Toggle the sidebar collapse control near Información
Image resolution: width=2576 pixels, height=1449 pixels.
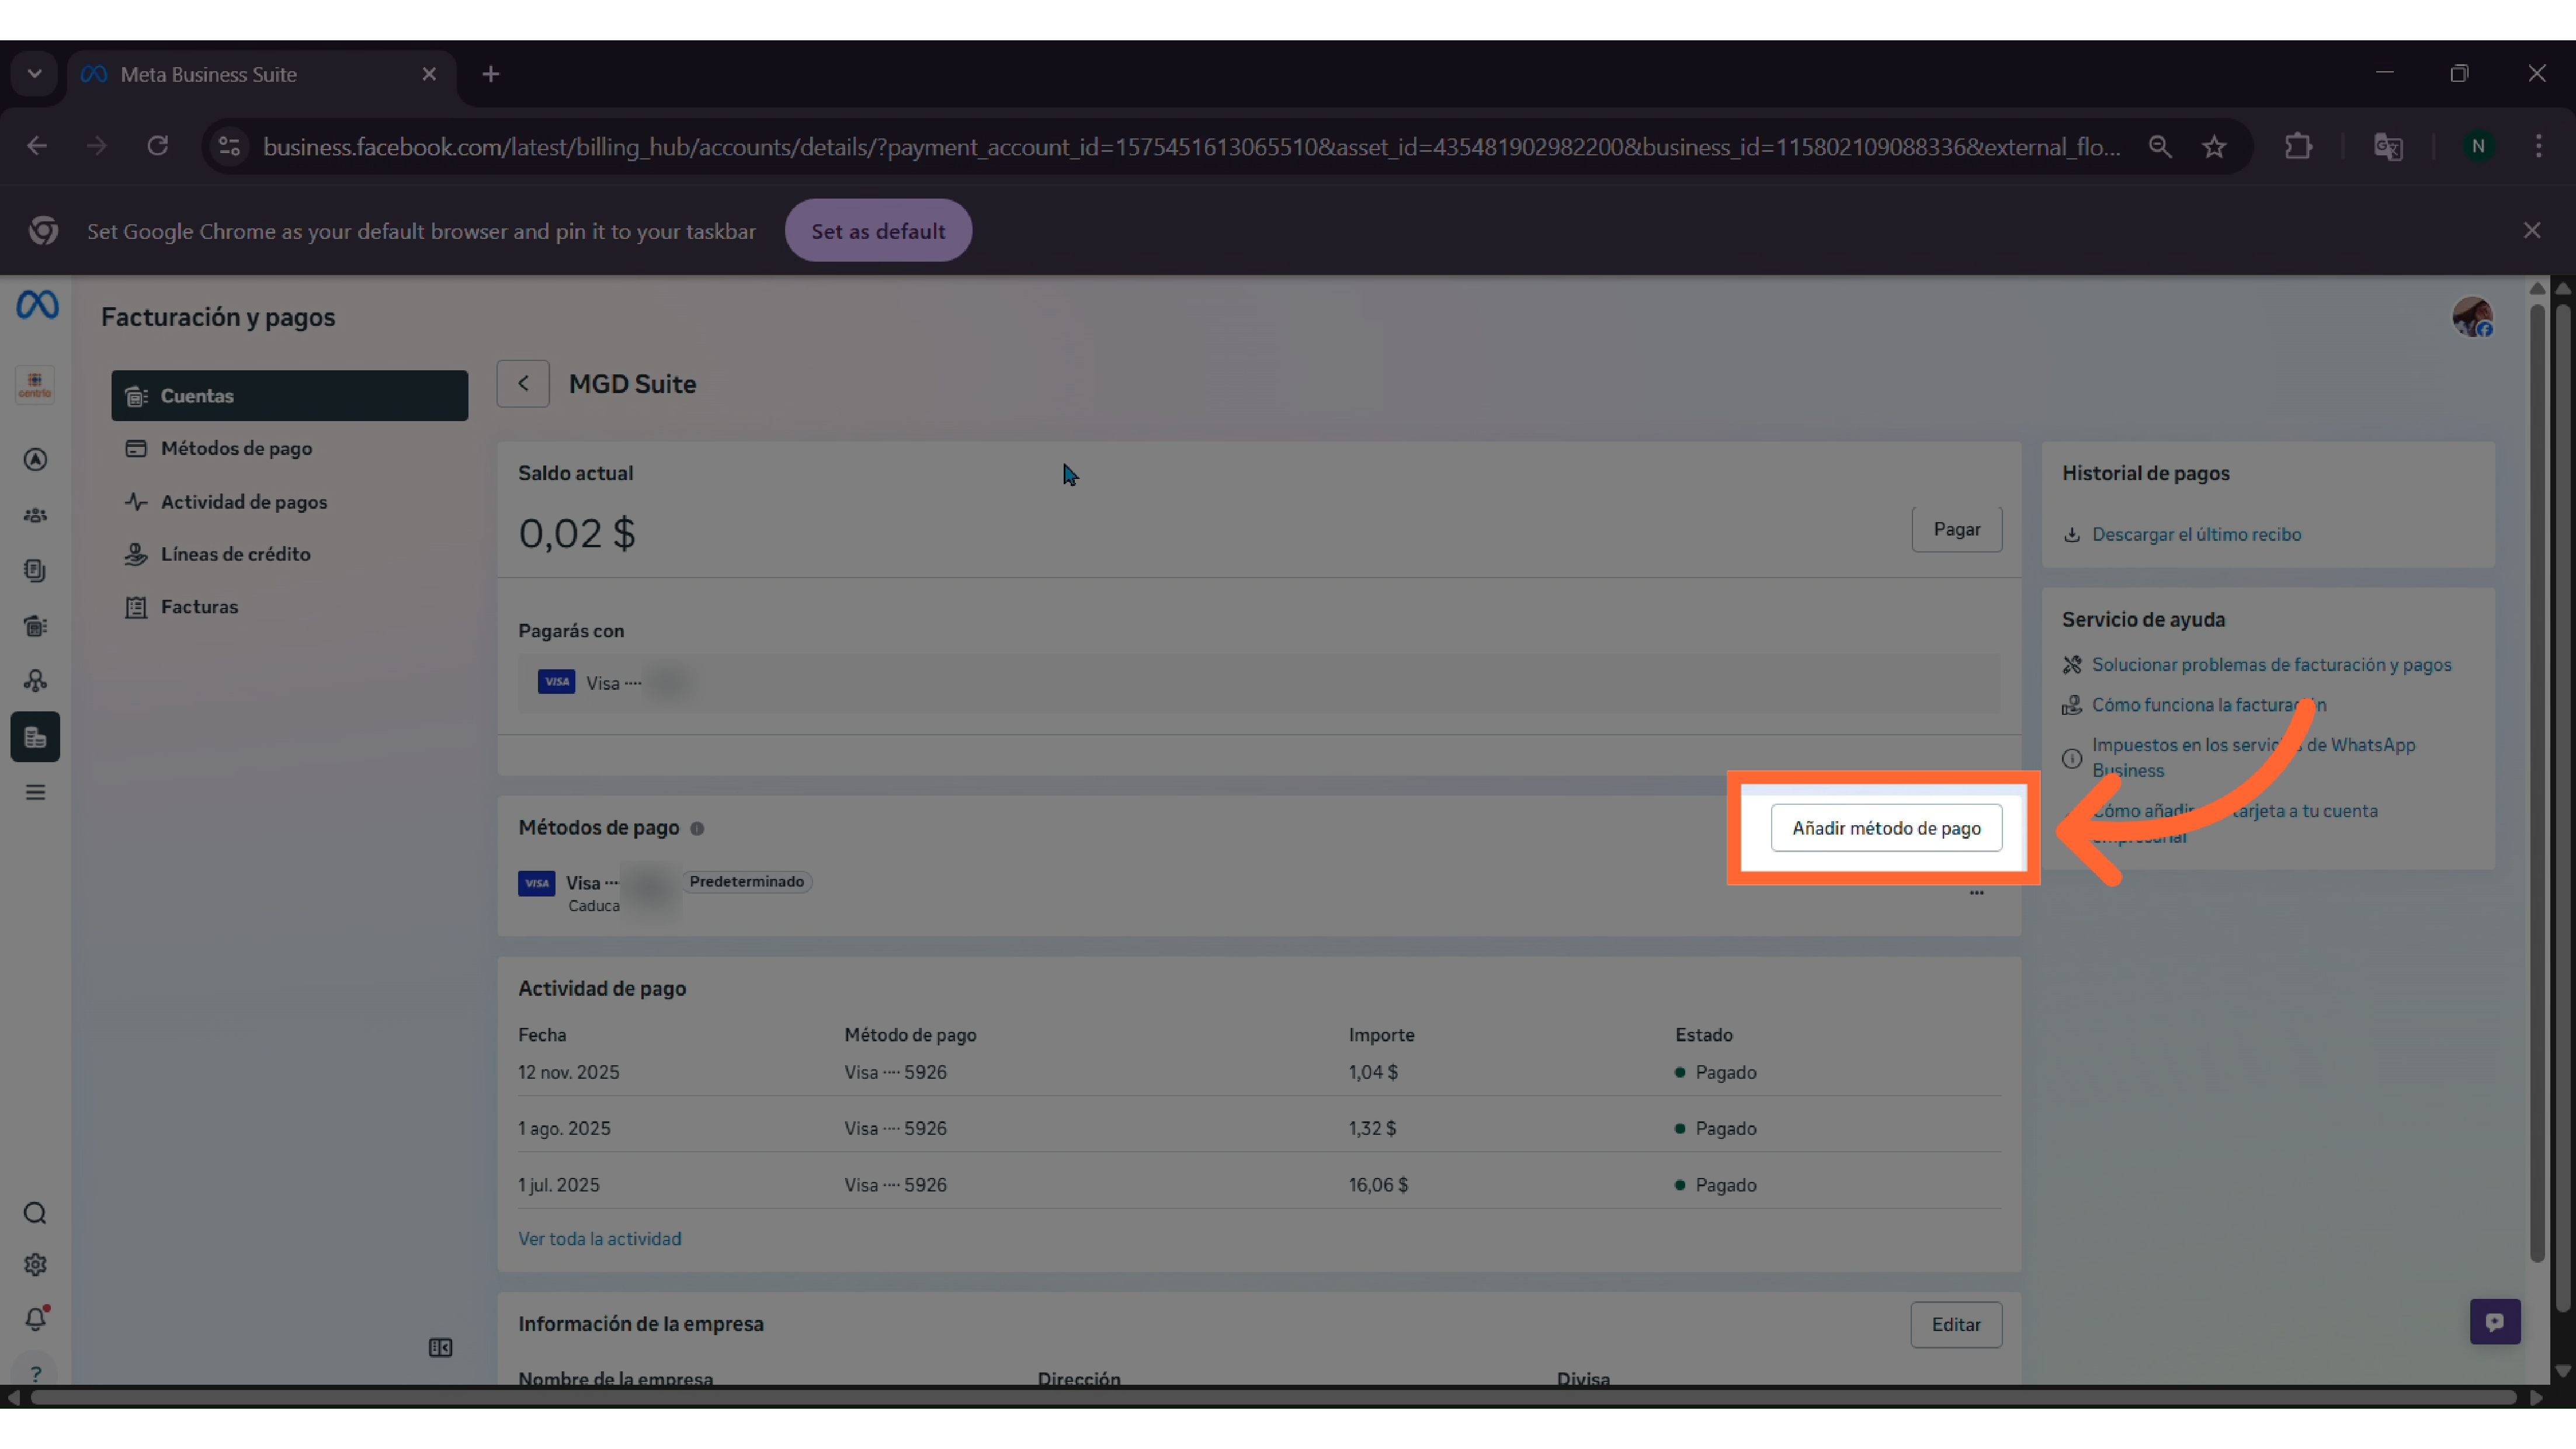(x=440, y=1347)
